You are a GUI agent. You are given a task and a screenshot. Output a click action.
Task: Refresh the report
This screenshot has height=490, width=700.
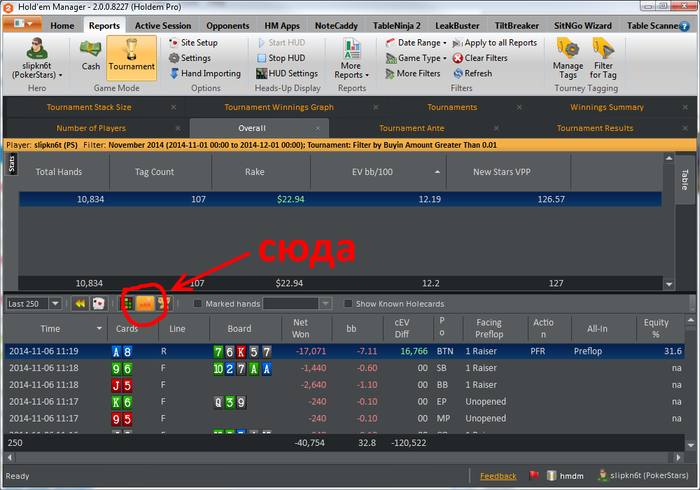(472, 73)
